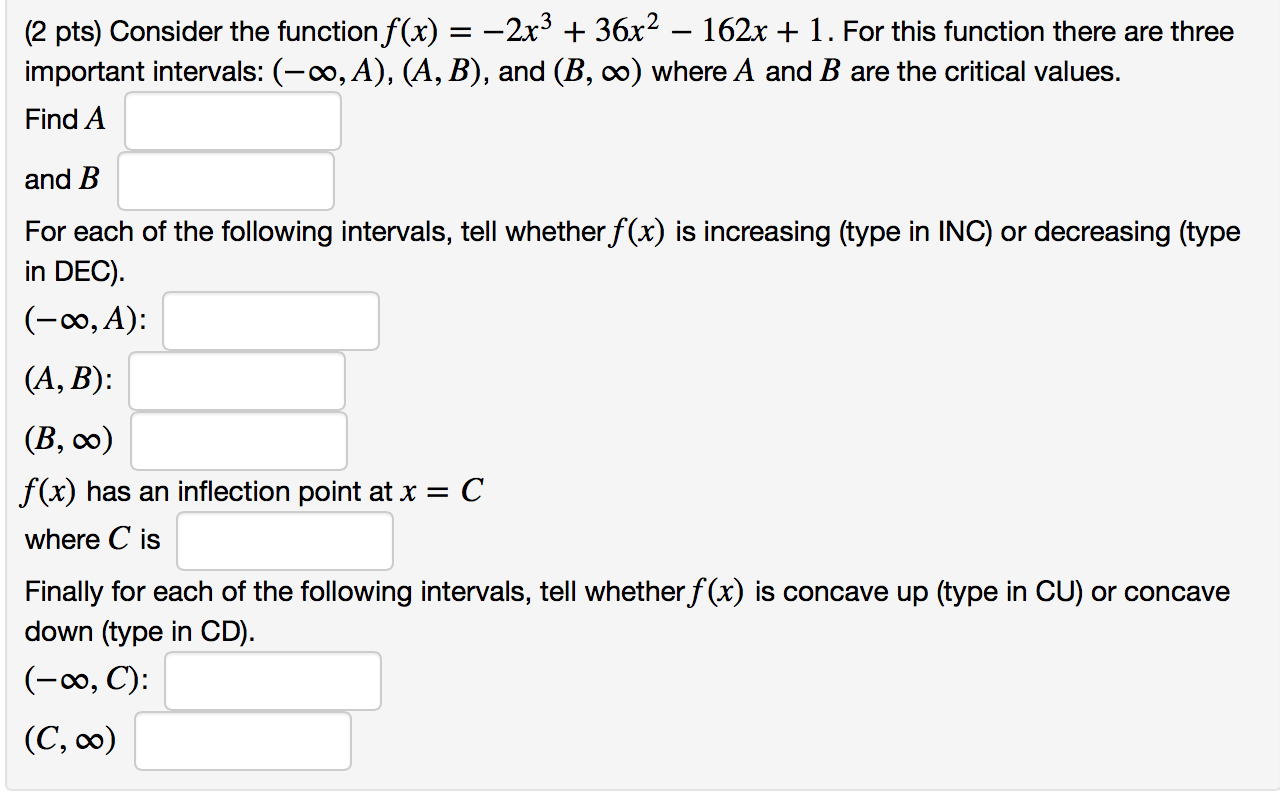Click the input field to enter value A
The width and height of the screenshot is (1280, 794).
(232, 120)
